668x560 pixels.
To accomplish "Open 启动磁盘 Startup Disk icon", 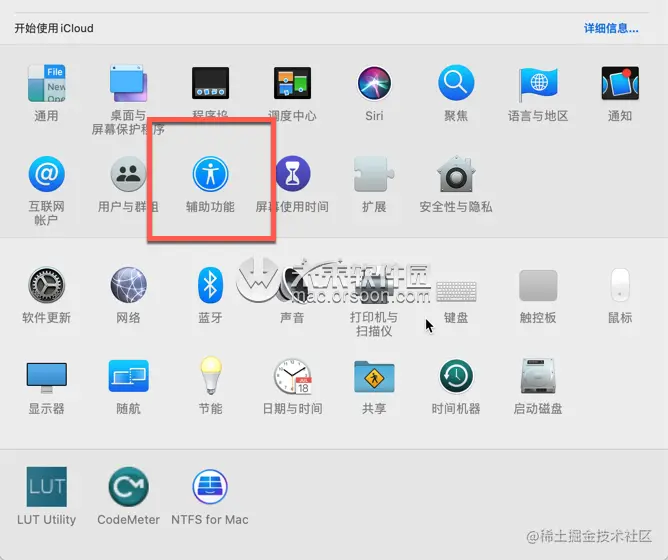I will (538, 376).
